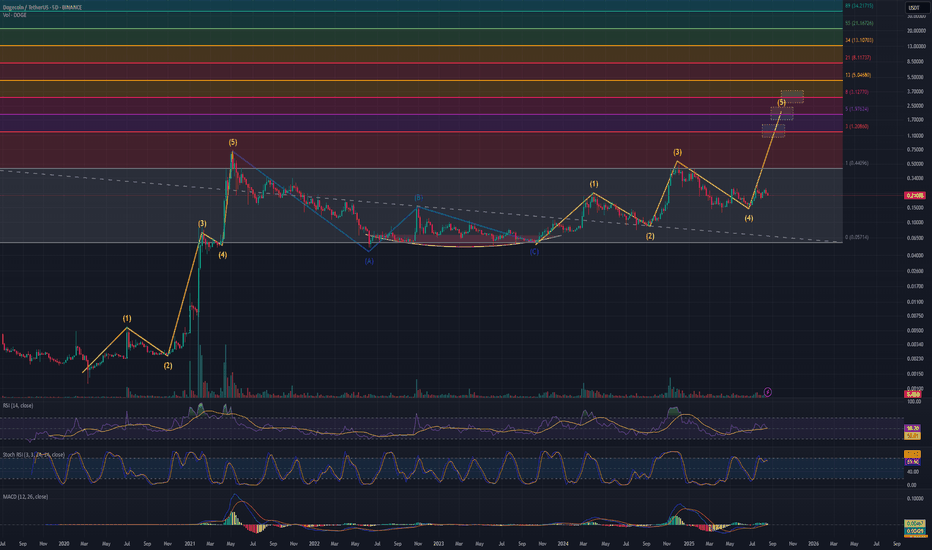Click the Fib level label 21 (8.11737)
Image resolution: width=932 pixels, height=550 pixels.
click(x=858, y=58)
